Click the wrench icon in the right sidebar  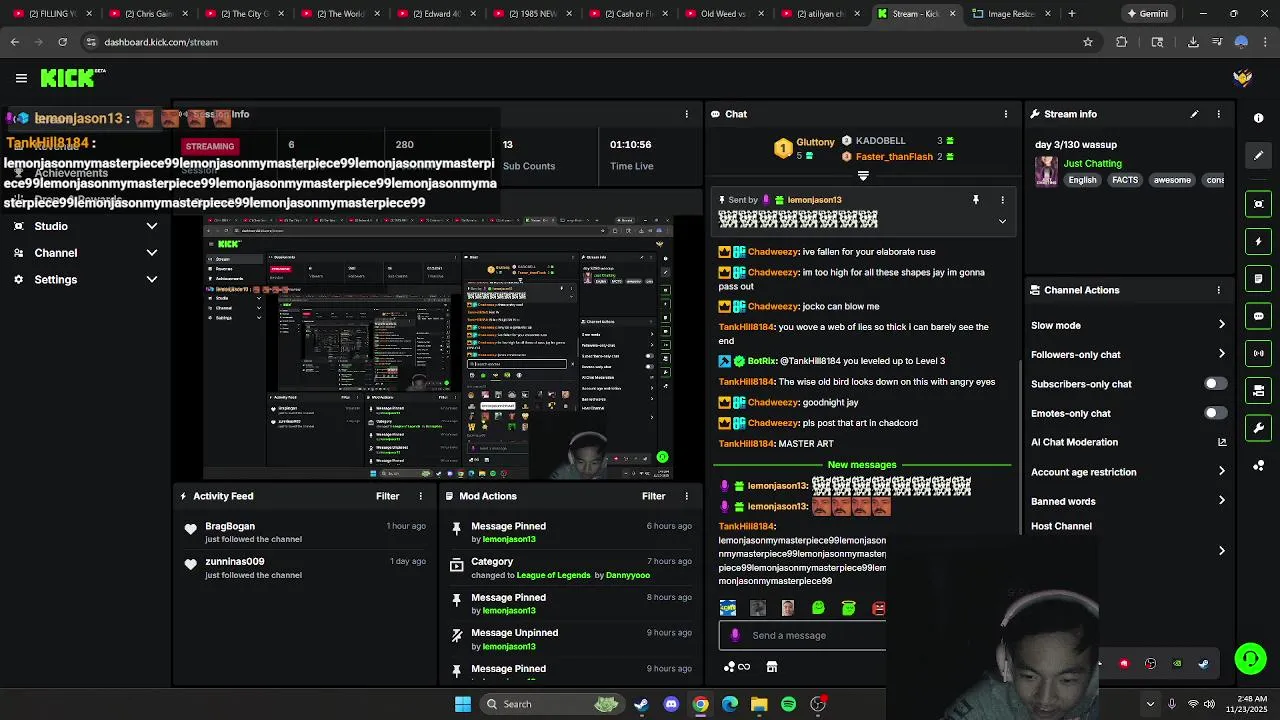1259,428
